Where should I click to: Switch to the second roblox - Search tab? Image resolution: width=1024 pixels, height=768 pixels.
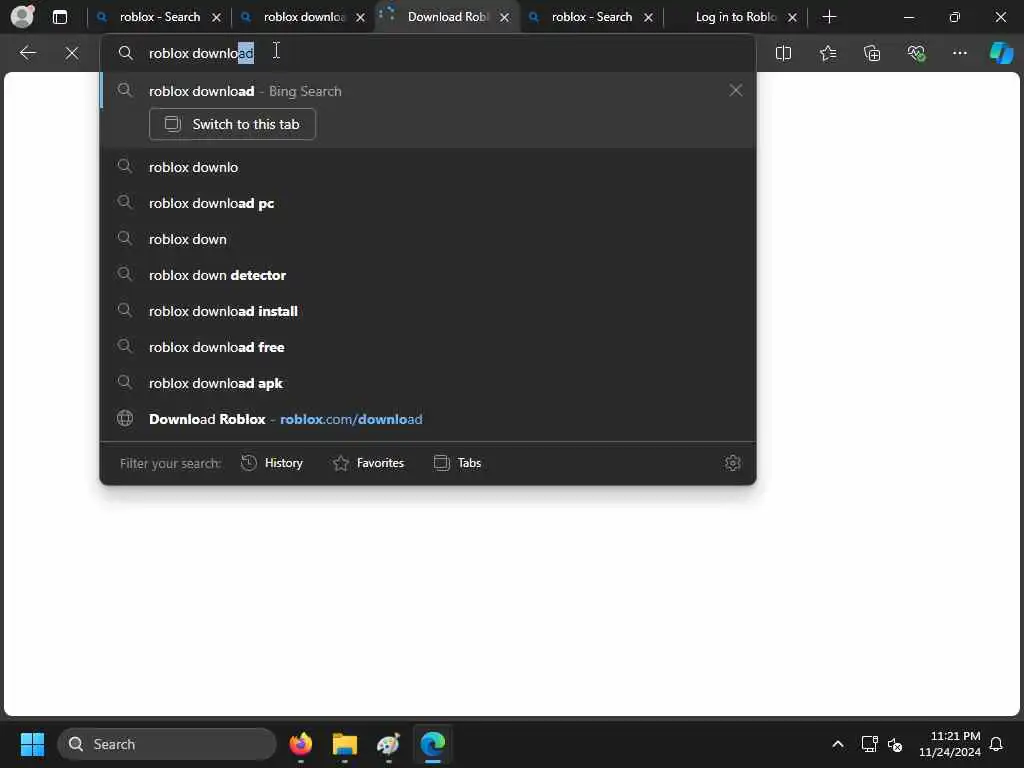(x=590, y=17)
